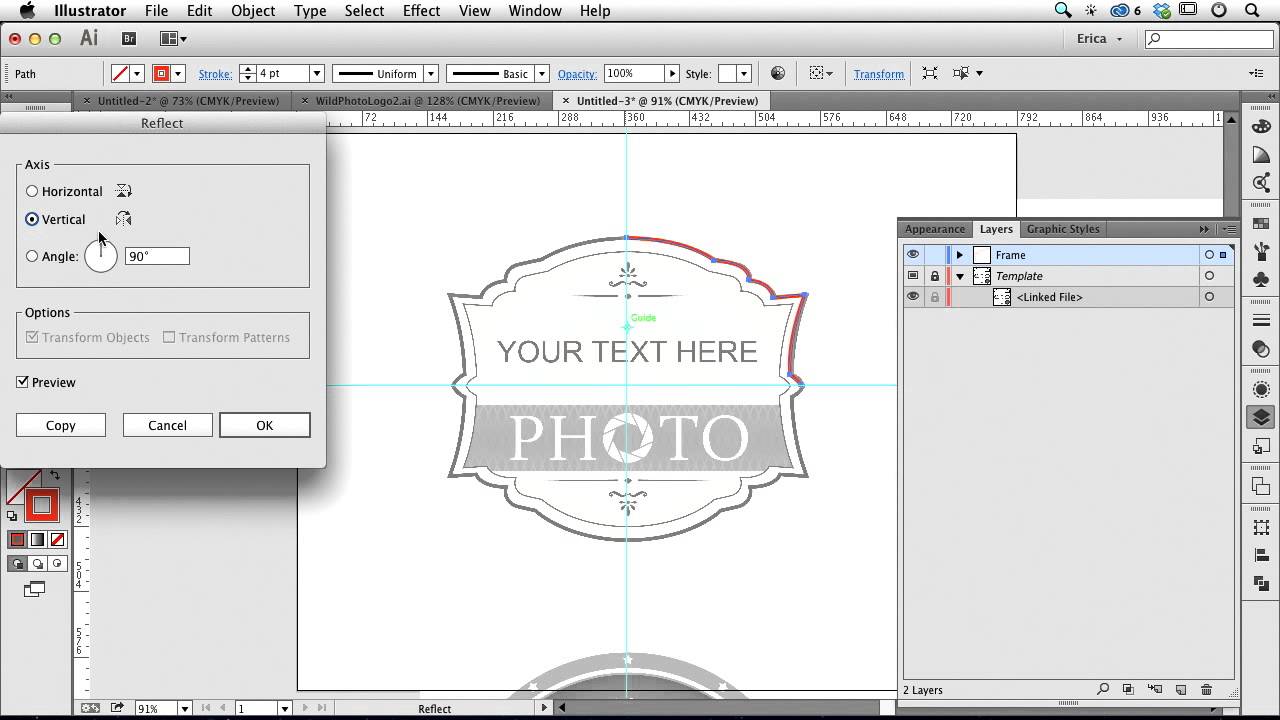Click the Color mode button in toolbox
This screenshot has width=1280, height=720.
(x=17, y=540)
